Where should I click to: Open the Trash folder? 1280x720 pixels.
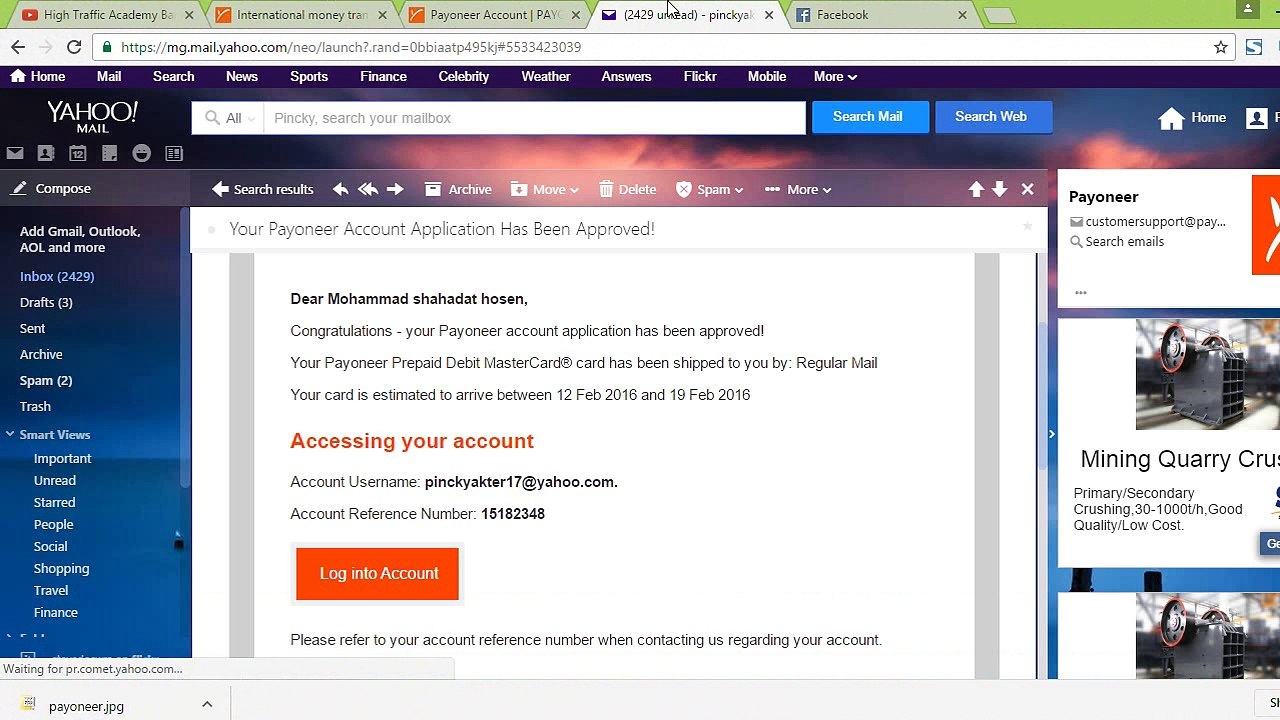(x=35, y=406)
